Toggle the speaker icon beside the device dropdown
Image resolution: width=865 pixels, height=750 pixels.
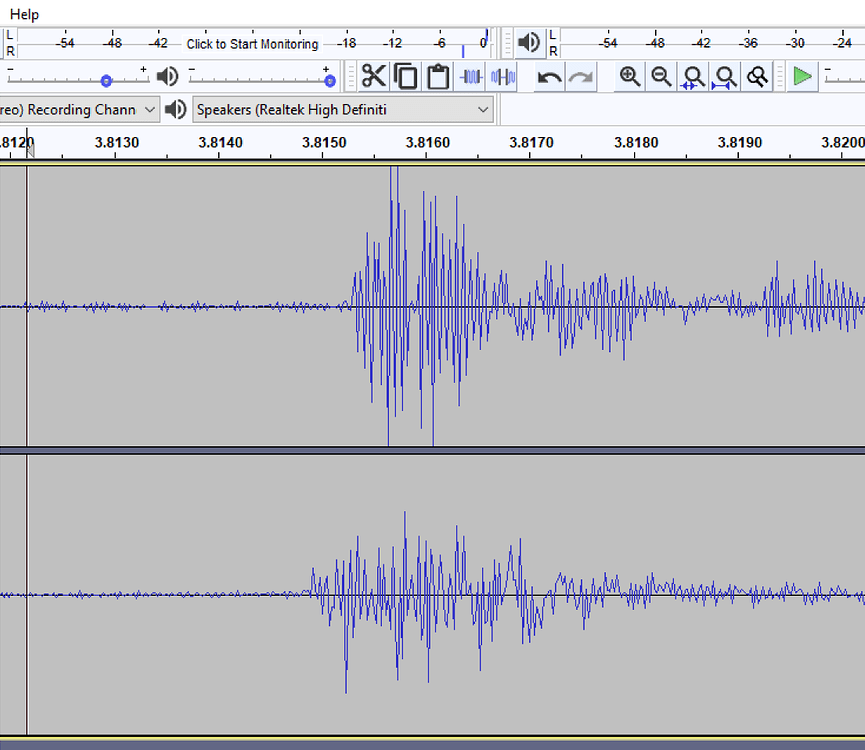(175, 110)
